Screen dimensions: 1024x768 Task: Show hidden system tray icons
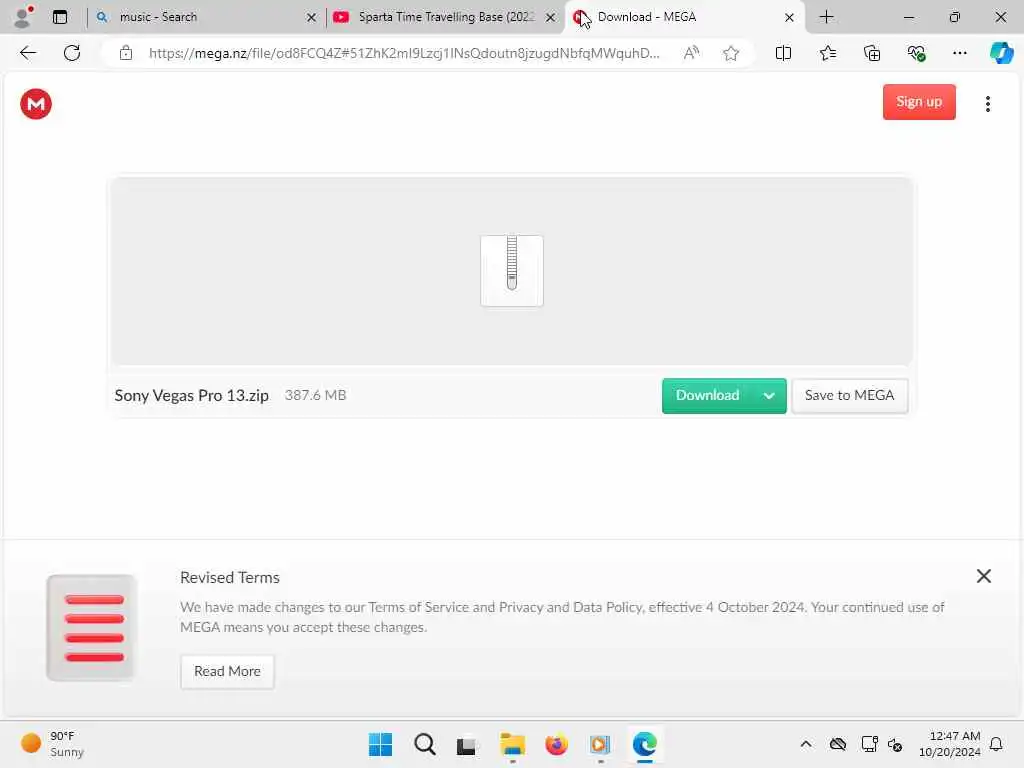pos(806,744)
